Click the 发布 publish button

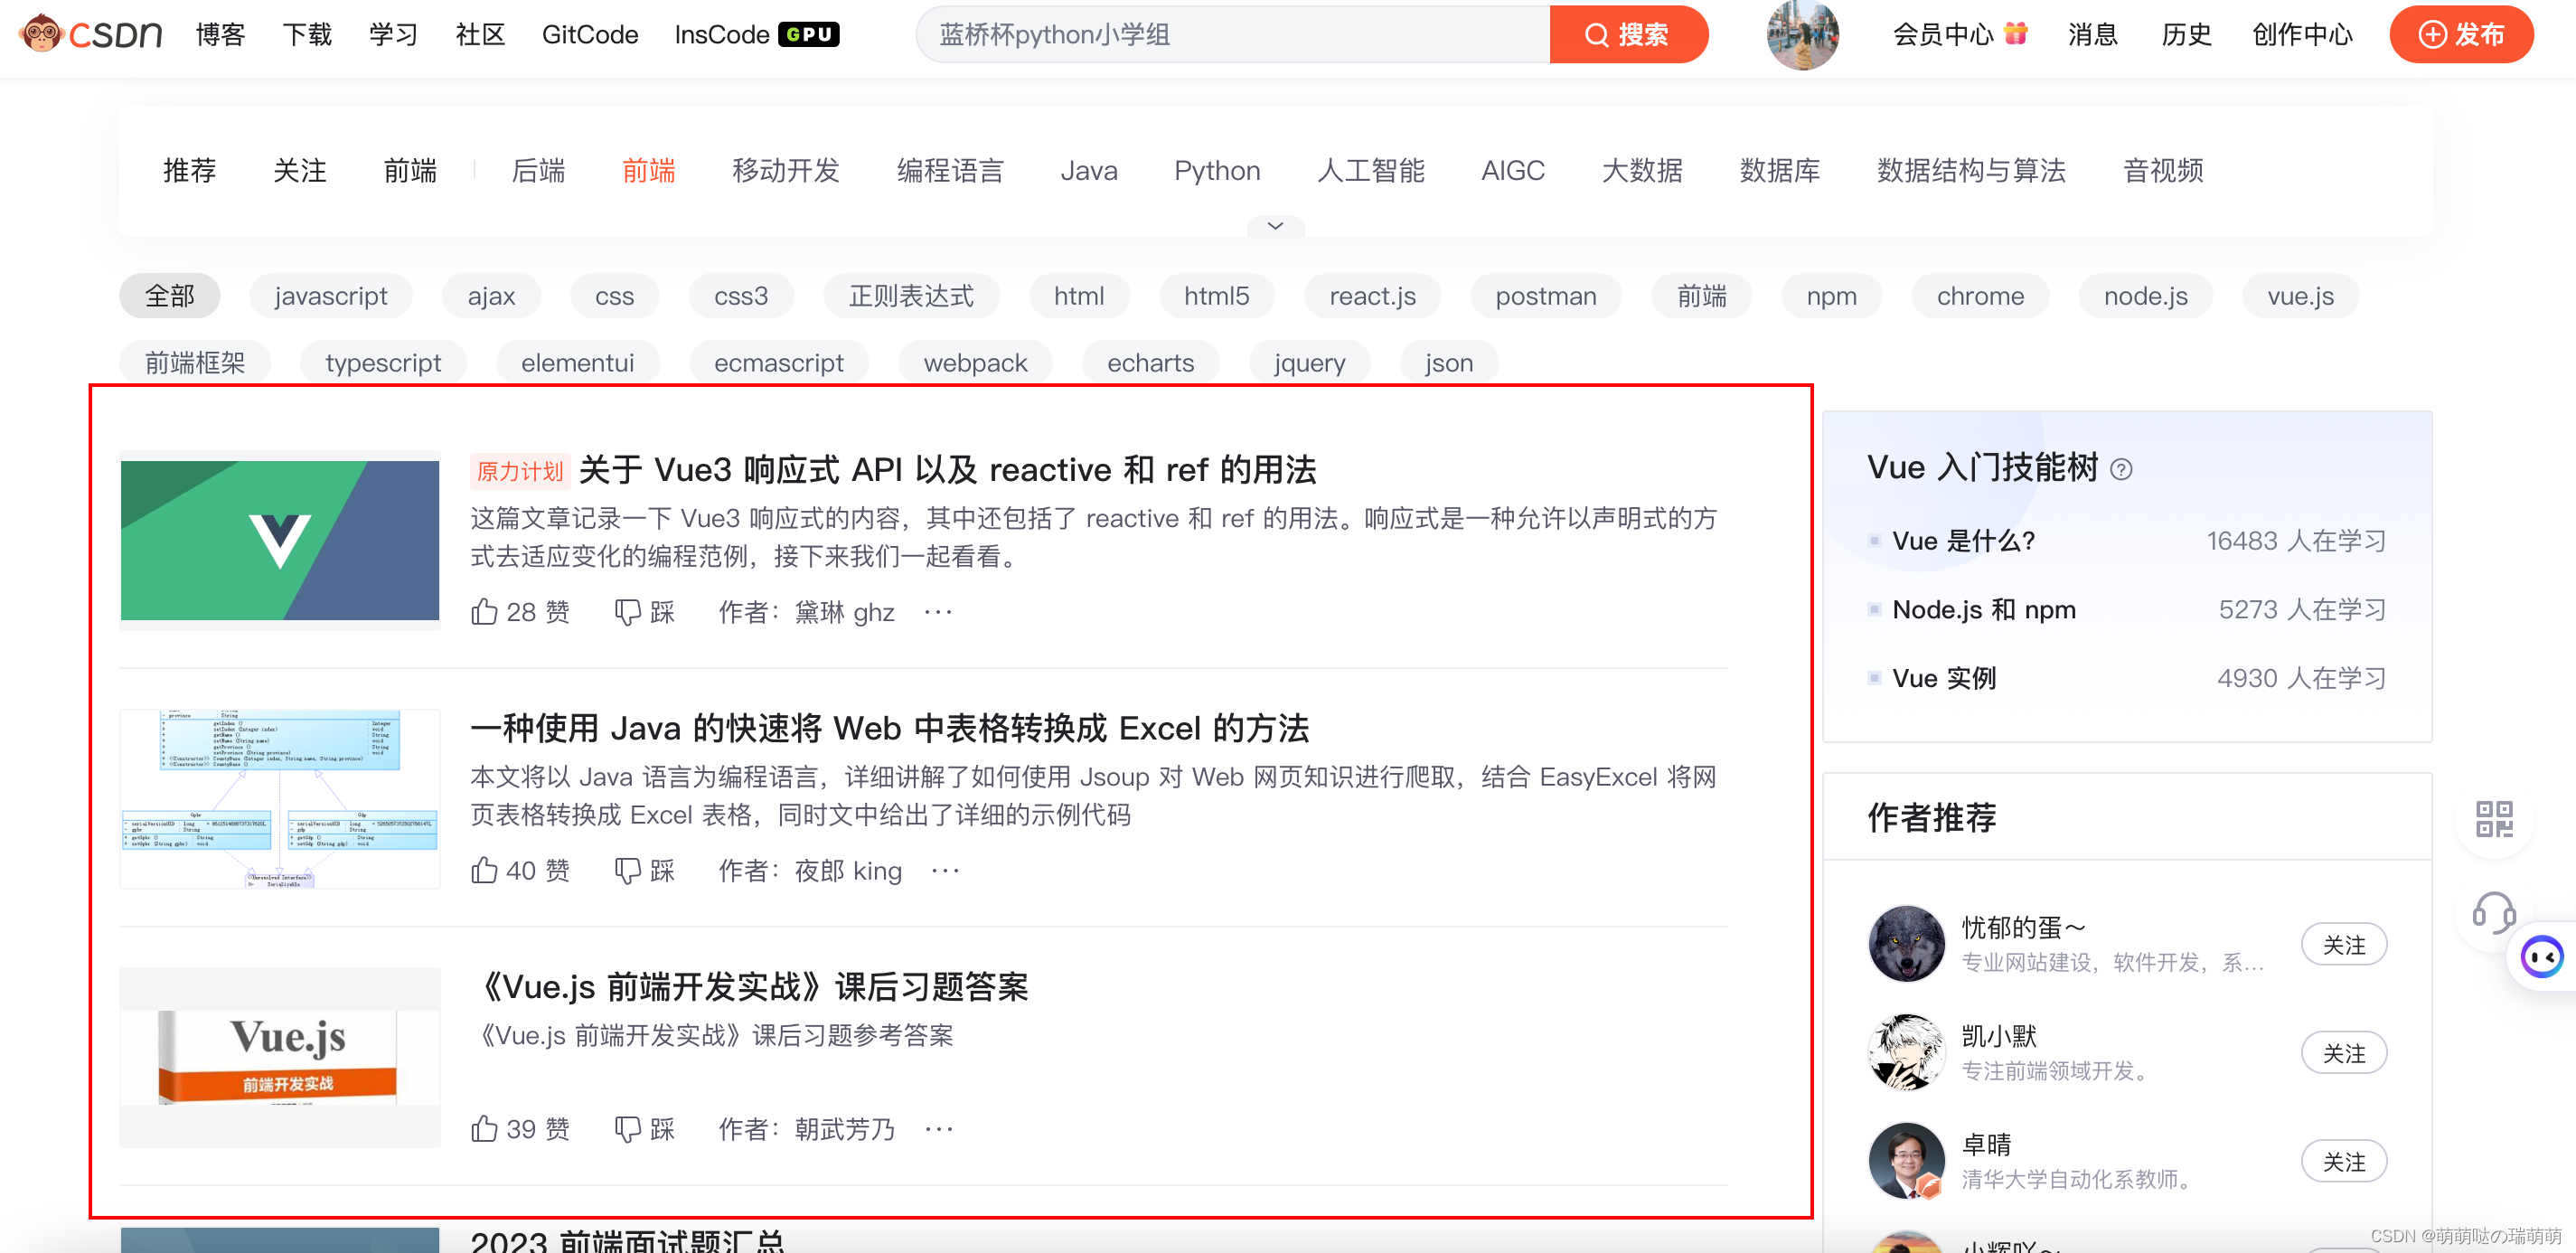pyautogui.click(x=2460, y=35)
